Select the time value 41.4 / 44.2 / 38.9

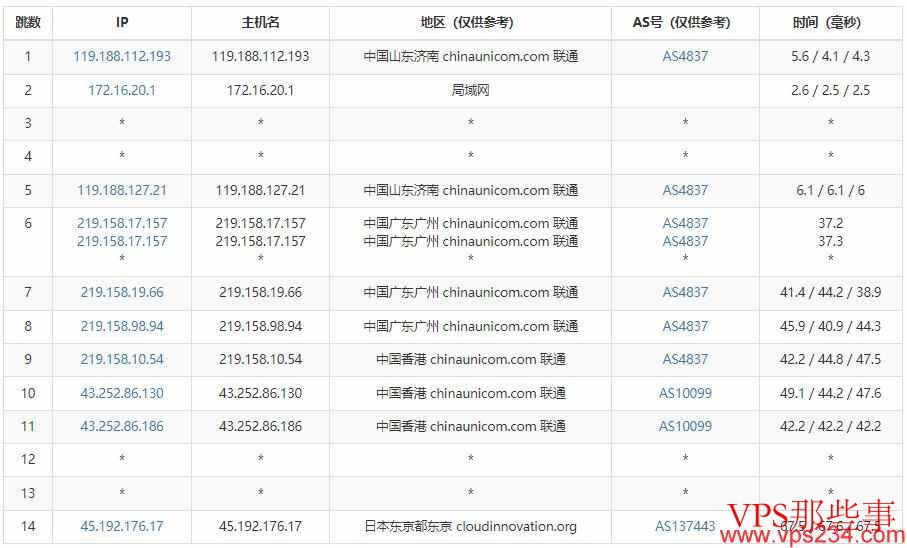tap(830, 292)
